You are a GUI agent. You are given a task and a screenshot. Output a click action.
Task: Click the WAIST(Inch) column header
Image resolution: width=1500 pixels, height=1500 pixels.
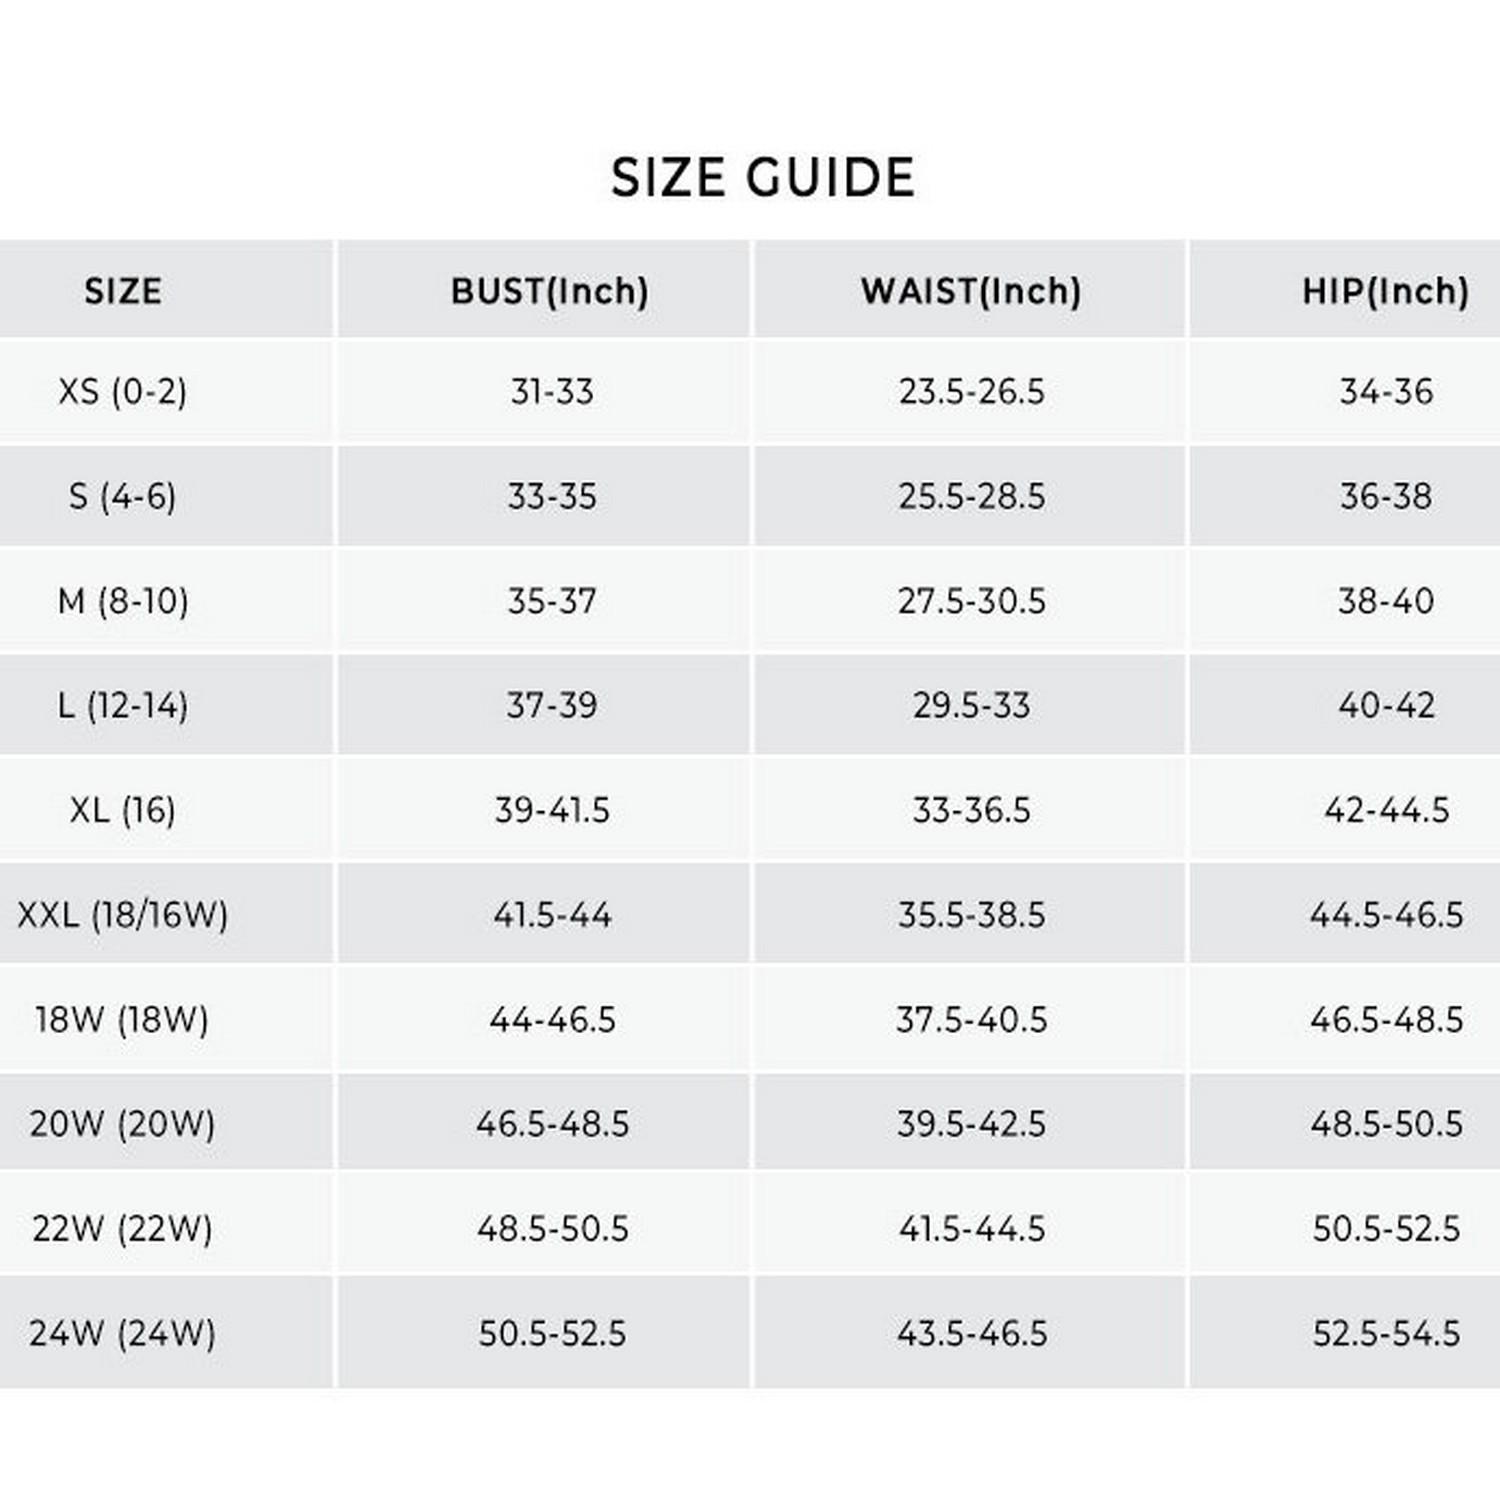tap(971, 291)
